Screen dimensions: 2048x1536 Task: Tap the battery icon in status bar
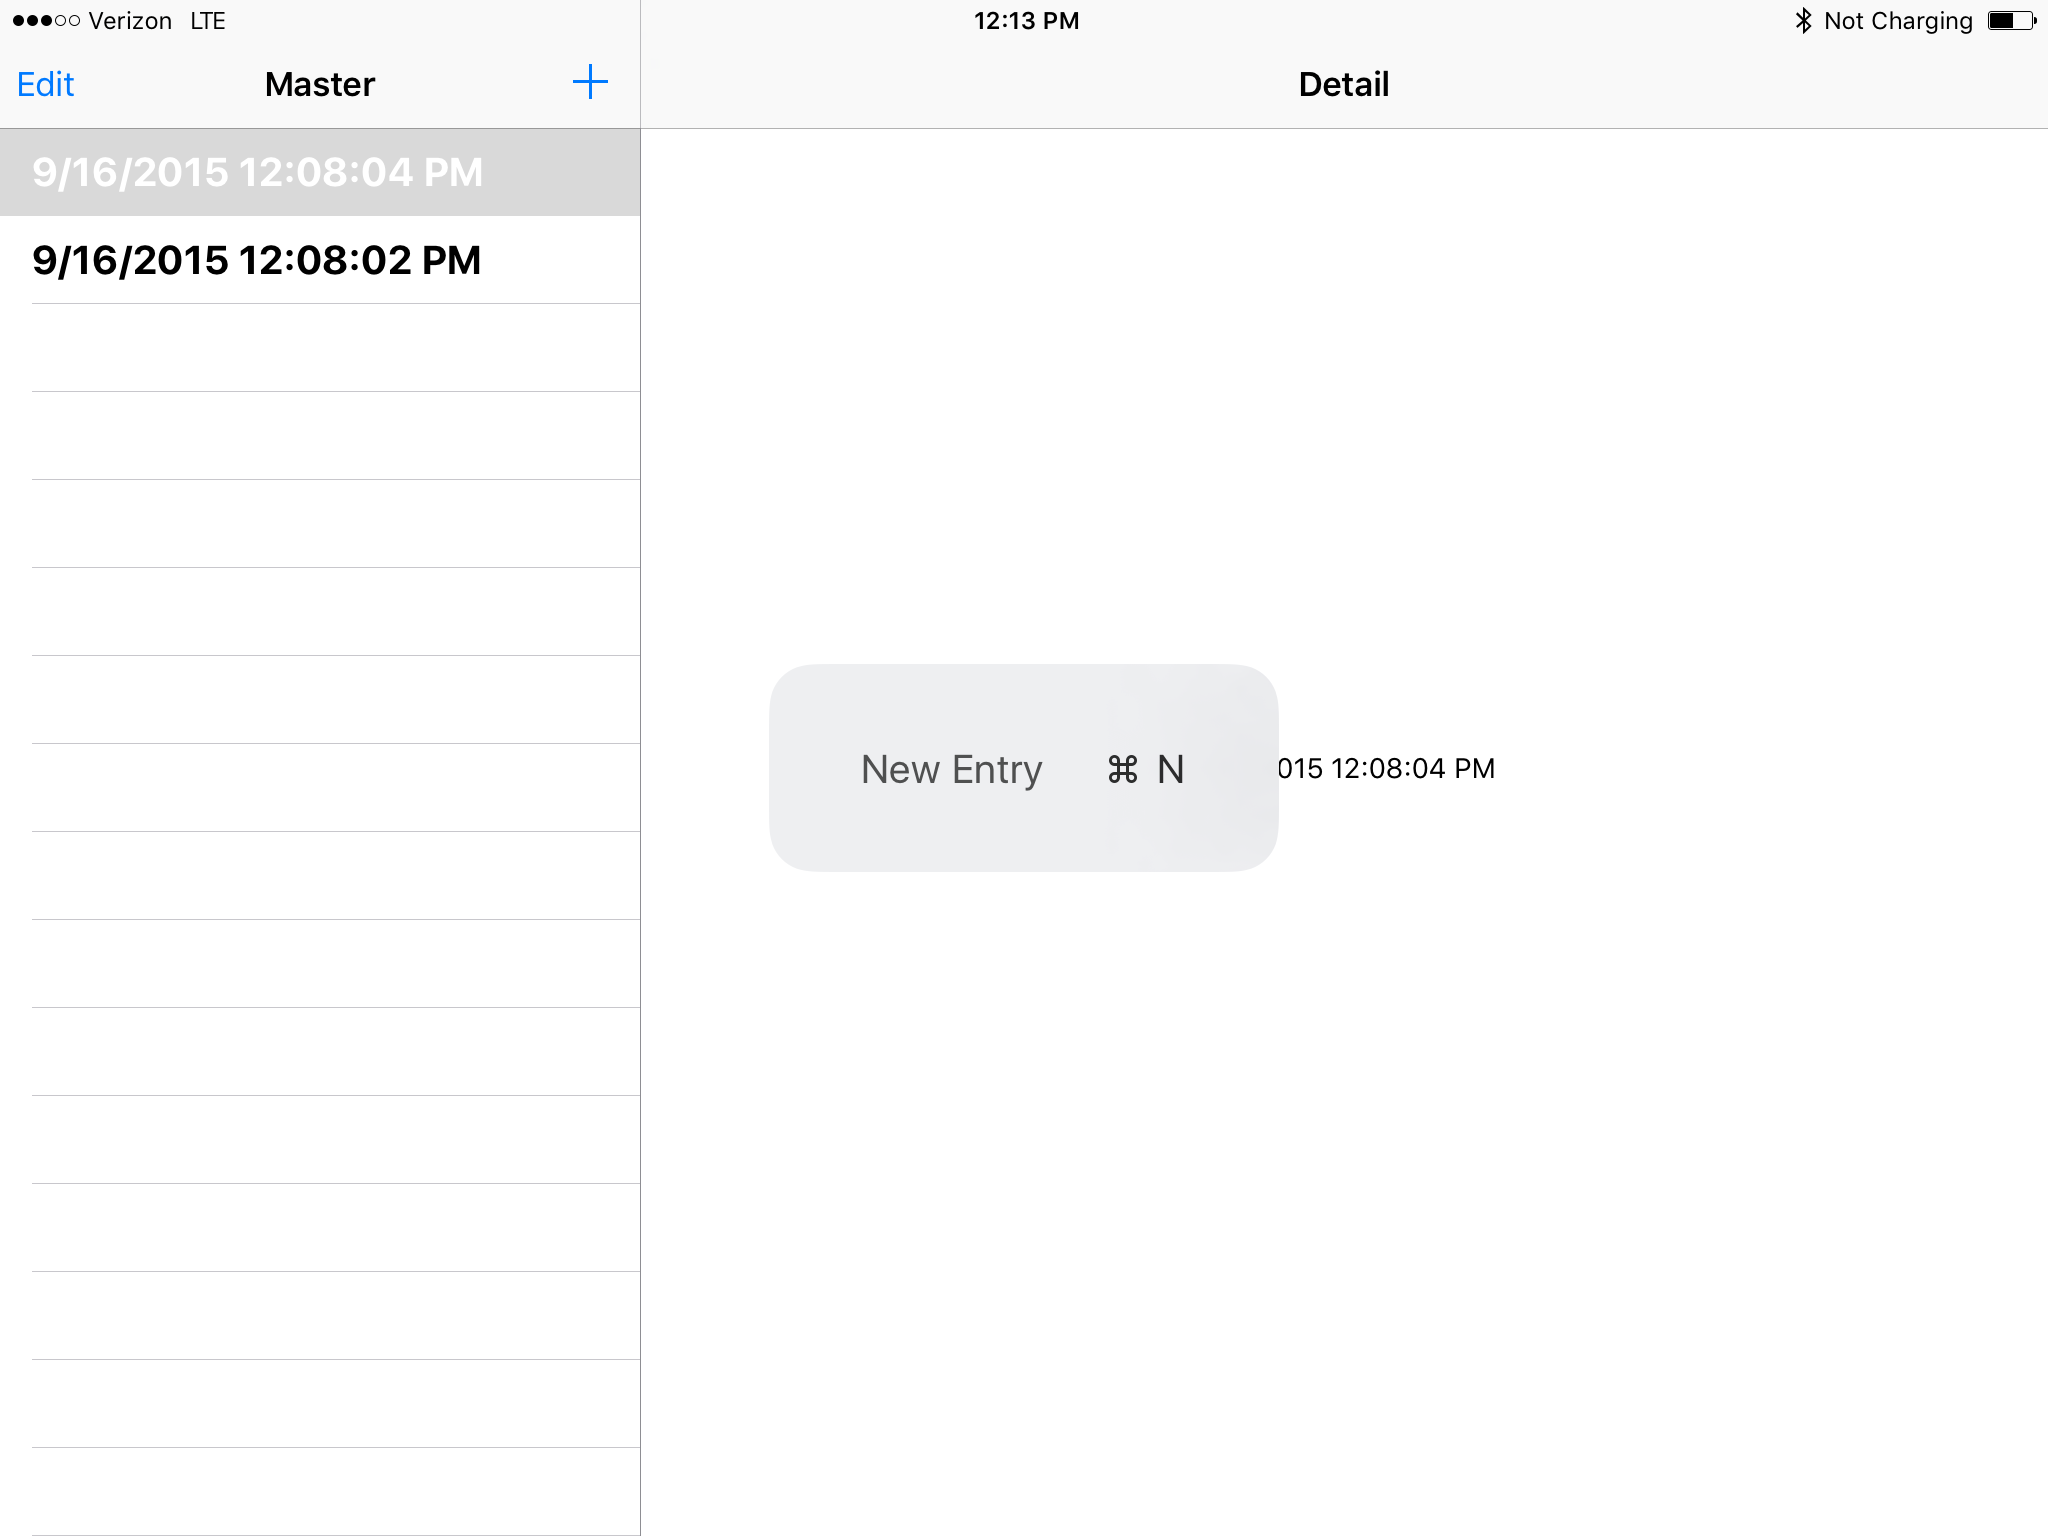tap(2009, 20)
